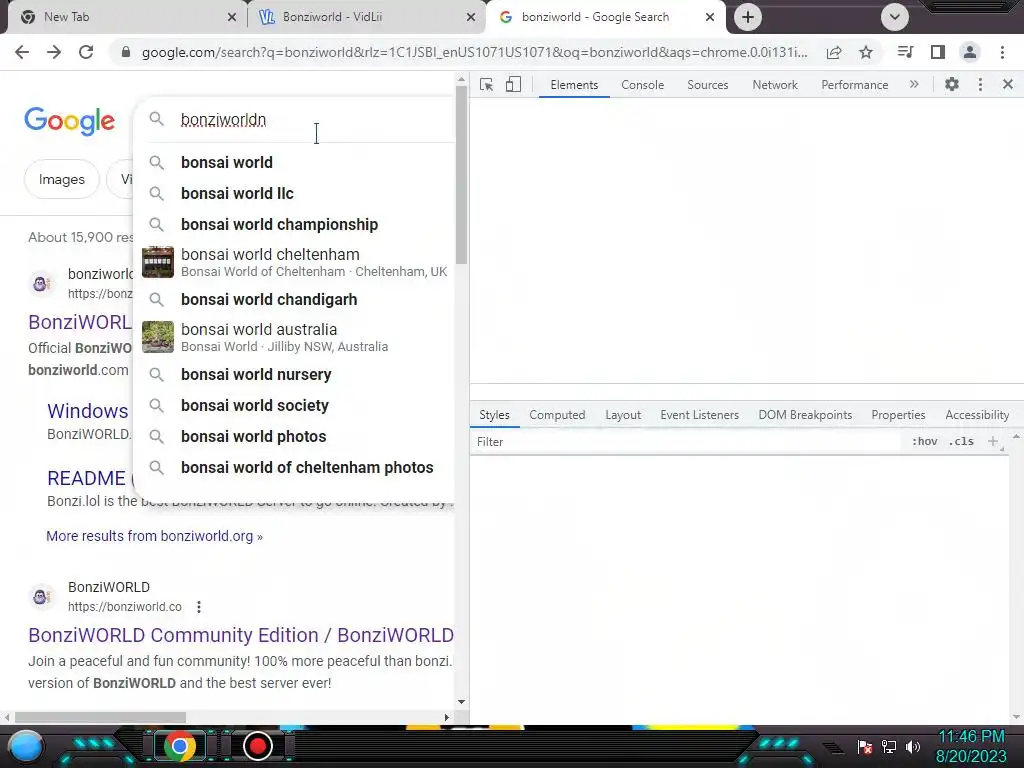Open the tab search dropdown arrow
Viewport: 1024px width, 768px height.
click(895, 17)
